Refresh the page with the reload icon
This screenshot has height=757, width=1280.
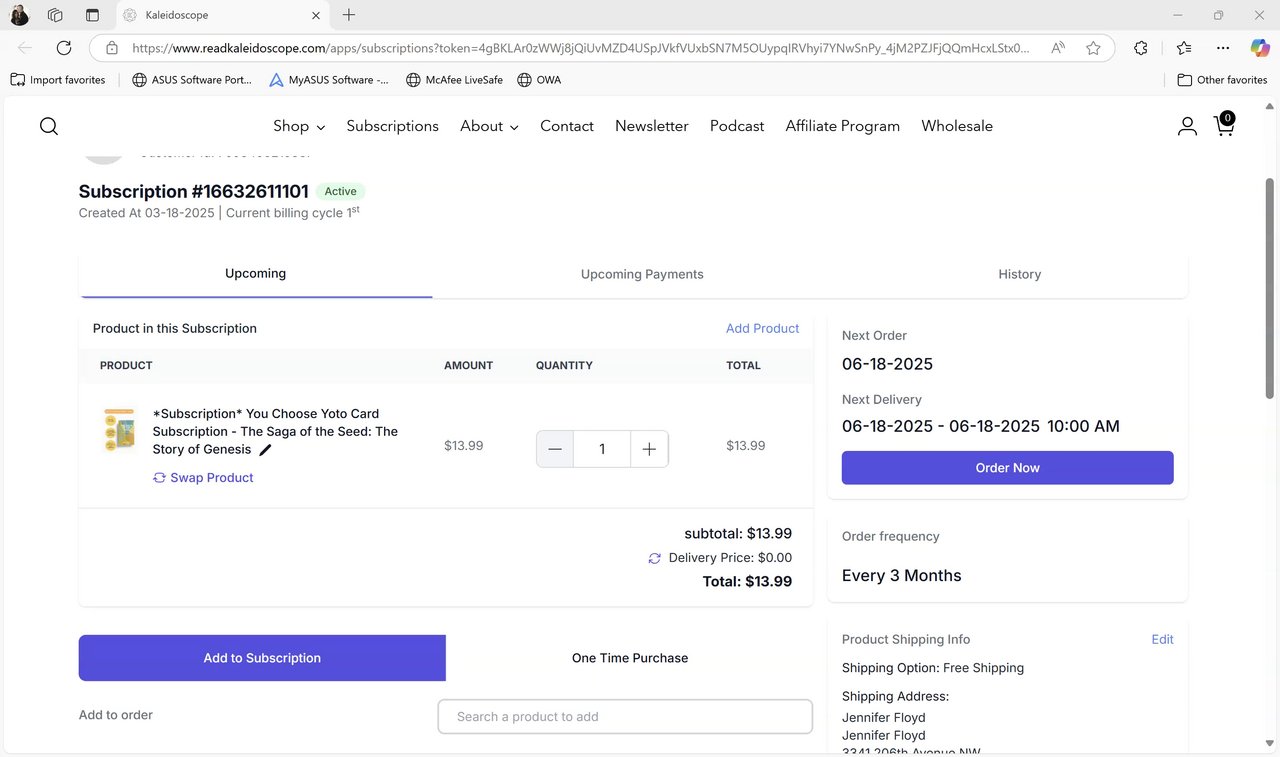64,48
